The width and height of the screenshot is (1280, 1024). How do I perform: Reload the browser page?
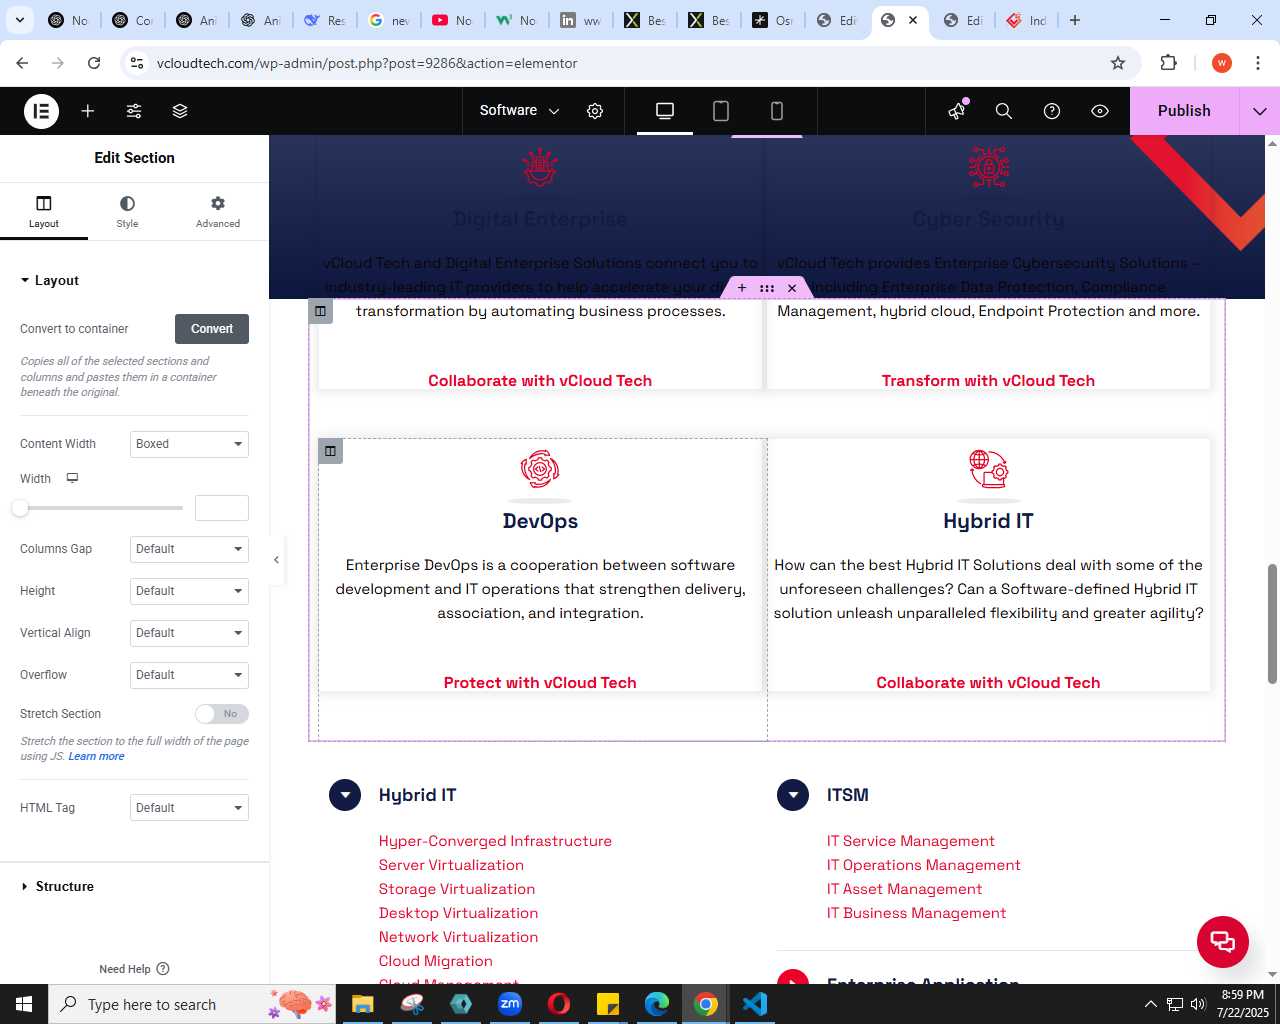(x=94, y=63)
